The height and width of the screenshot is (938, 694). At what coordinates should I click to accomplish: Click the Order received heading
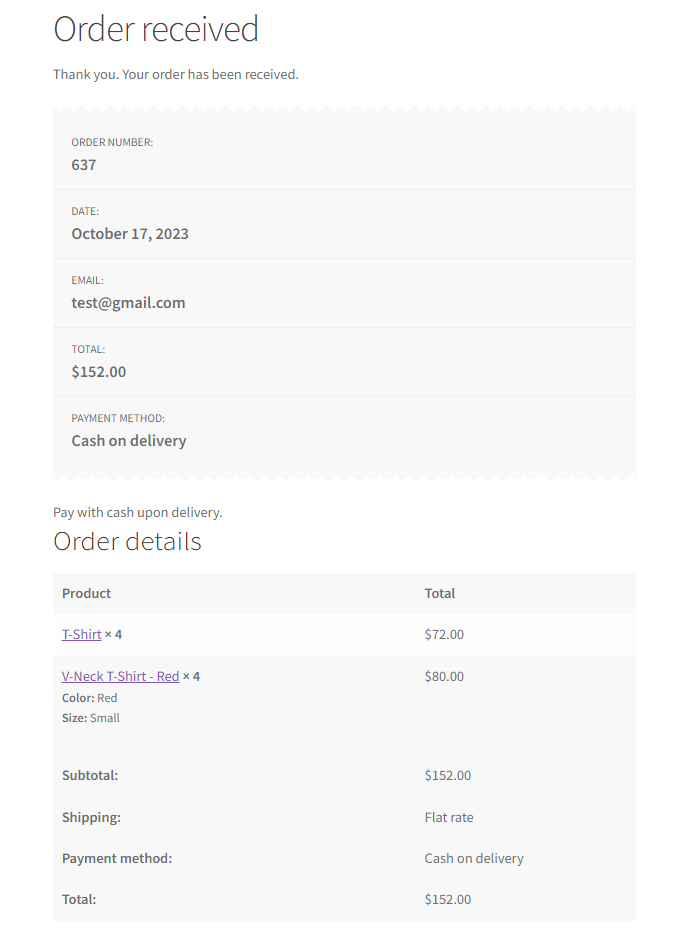point(156,29)
